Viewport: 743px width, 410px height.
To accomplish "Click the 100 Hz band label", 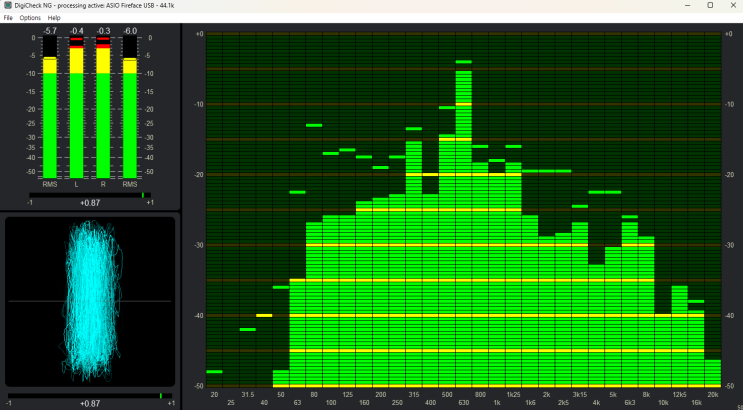I will 331,403.
